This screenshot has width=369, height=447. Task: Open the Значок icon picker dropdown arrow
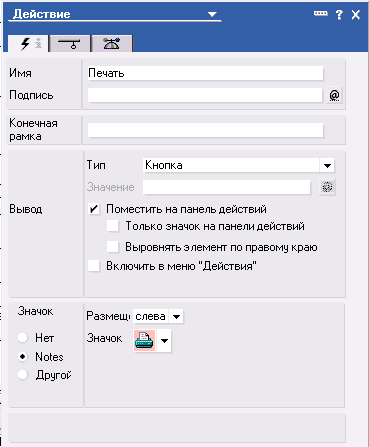(x=164, y=340)
